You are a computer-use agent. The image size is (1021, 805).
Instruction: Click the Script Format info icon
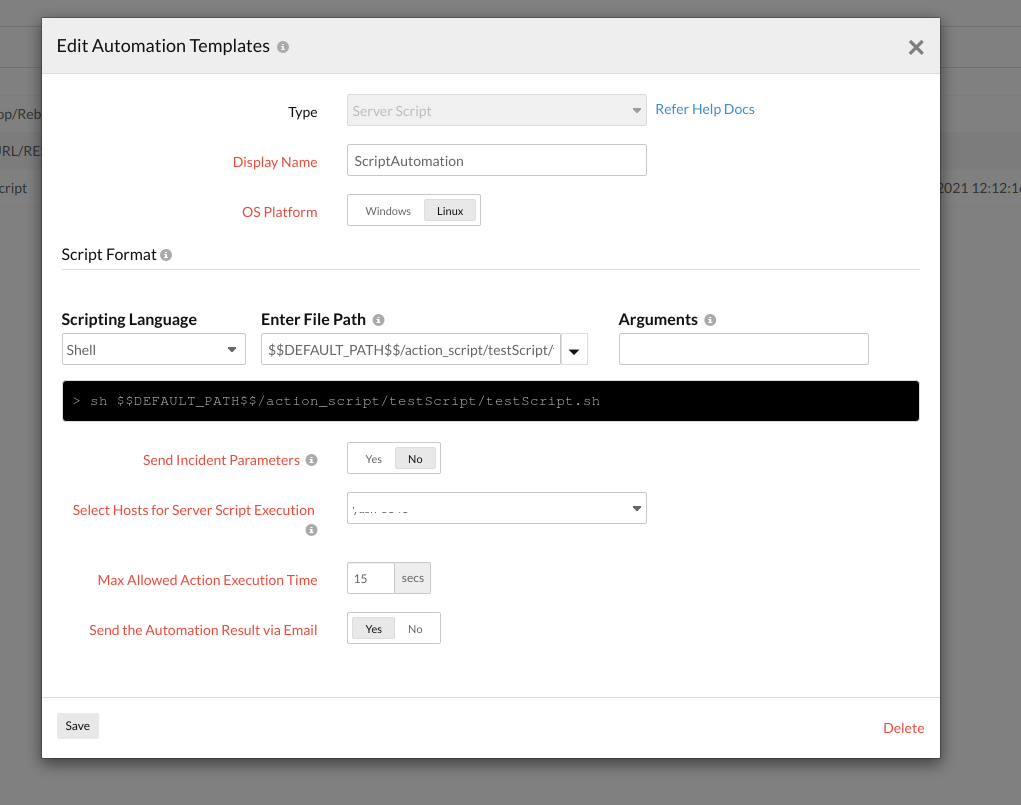click(x=166, y=255)
